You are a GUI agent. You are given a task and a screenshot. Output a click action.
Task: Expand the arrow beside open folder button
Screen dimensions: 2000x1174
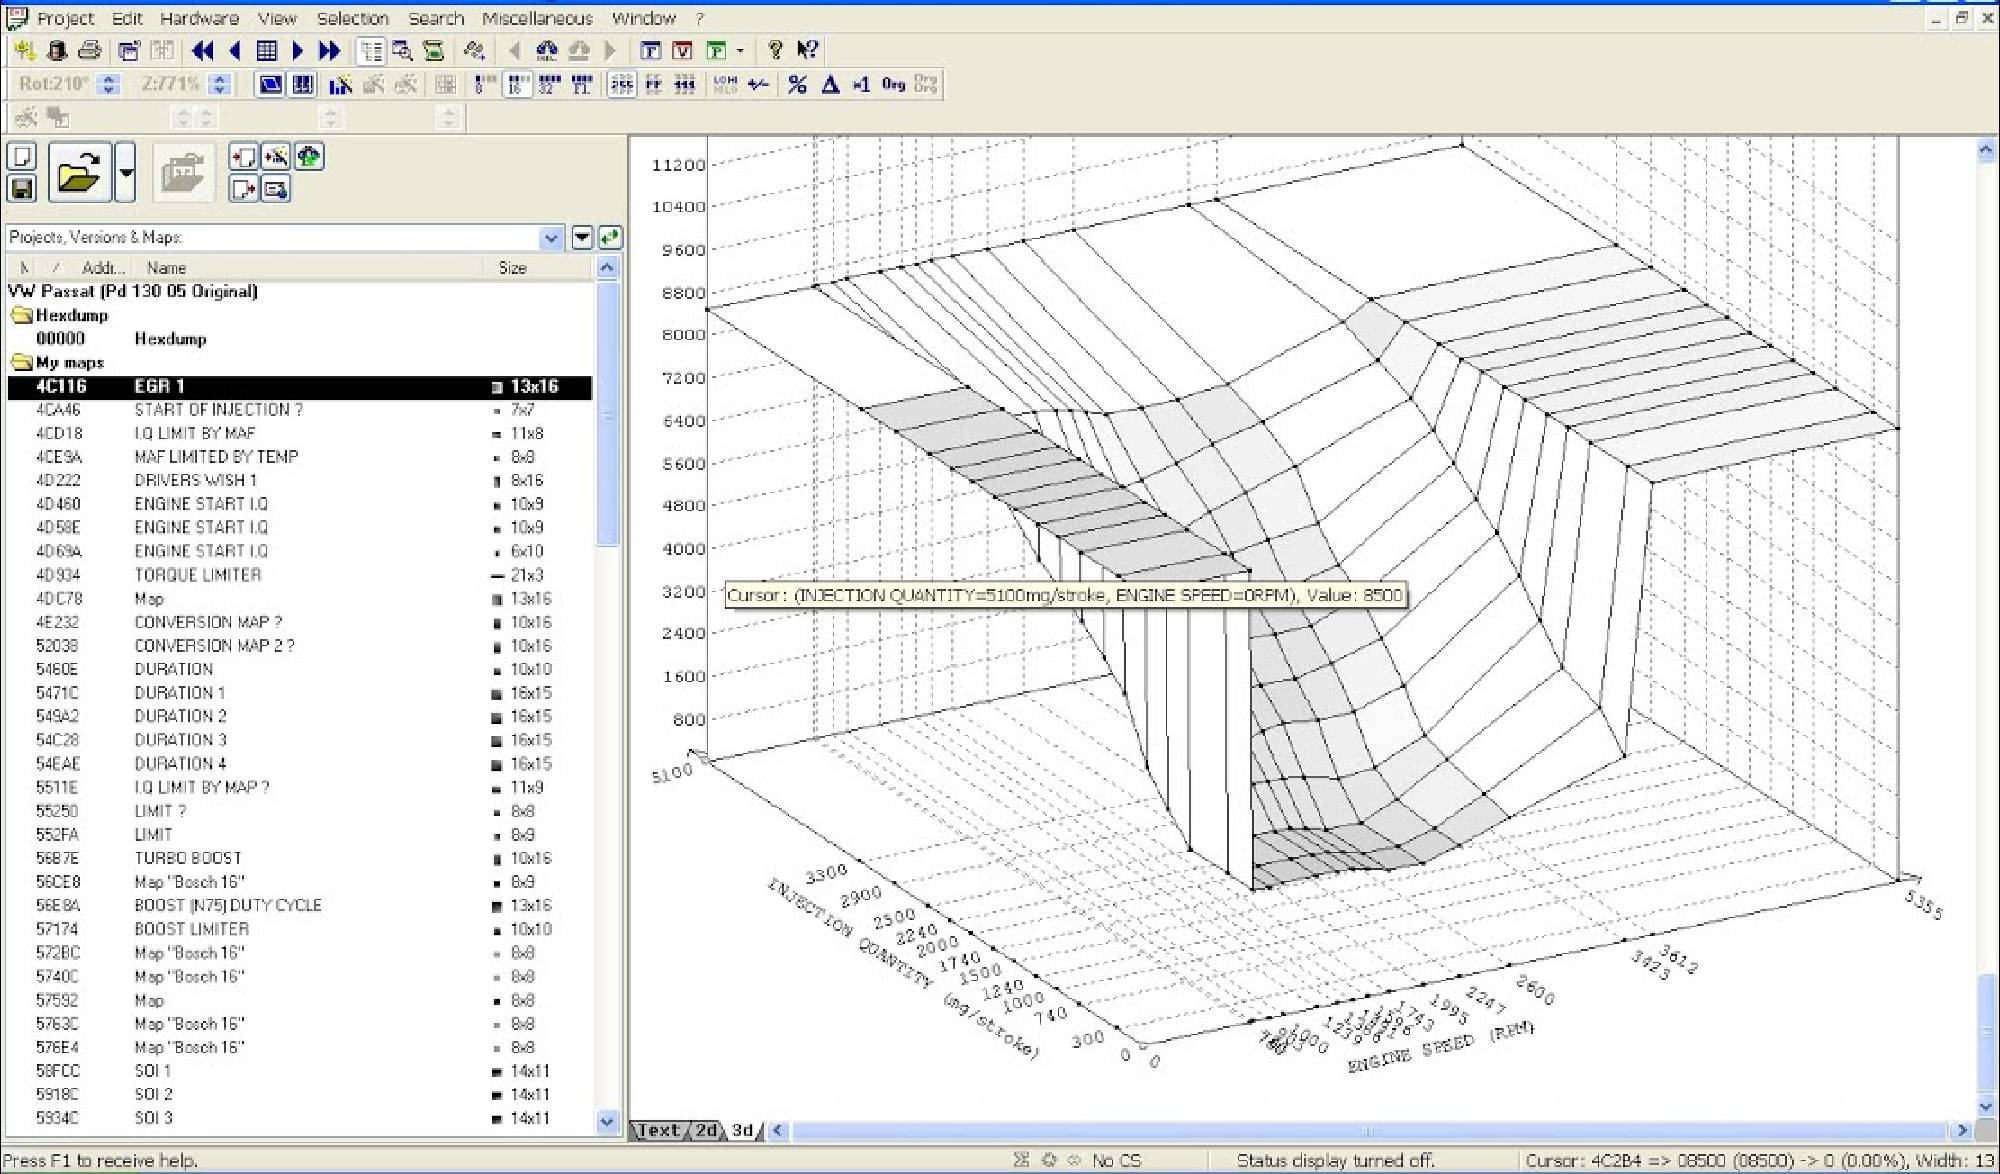[x=126, y=173]
